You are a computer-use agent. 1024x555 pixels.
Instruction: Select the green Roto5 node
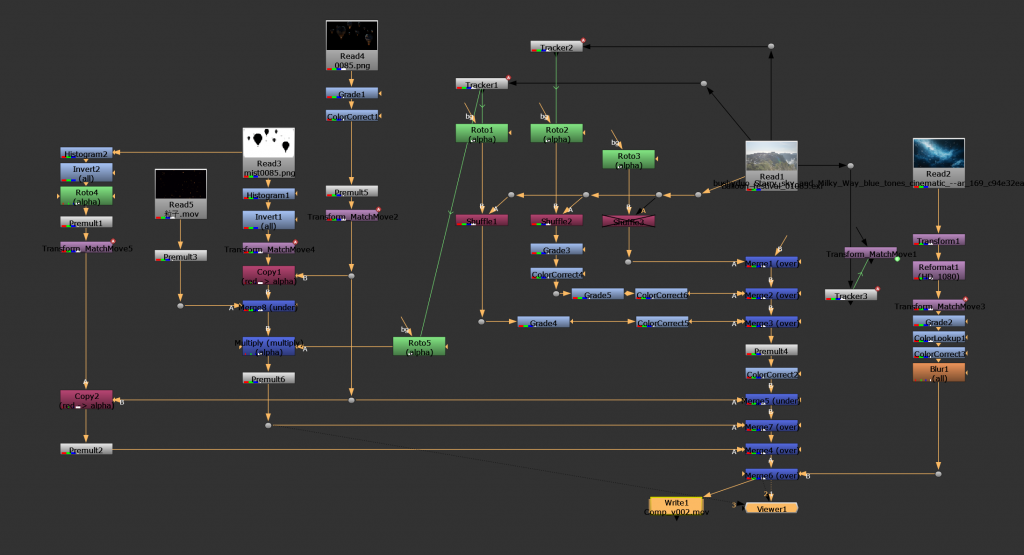419,346
